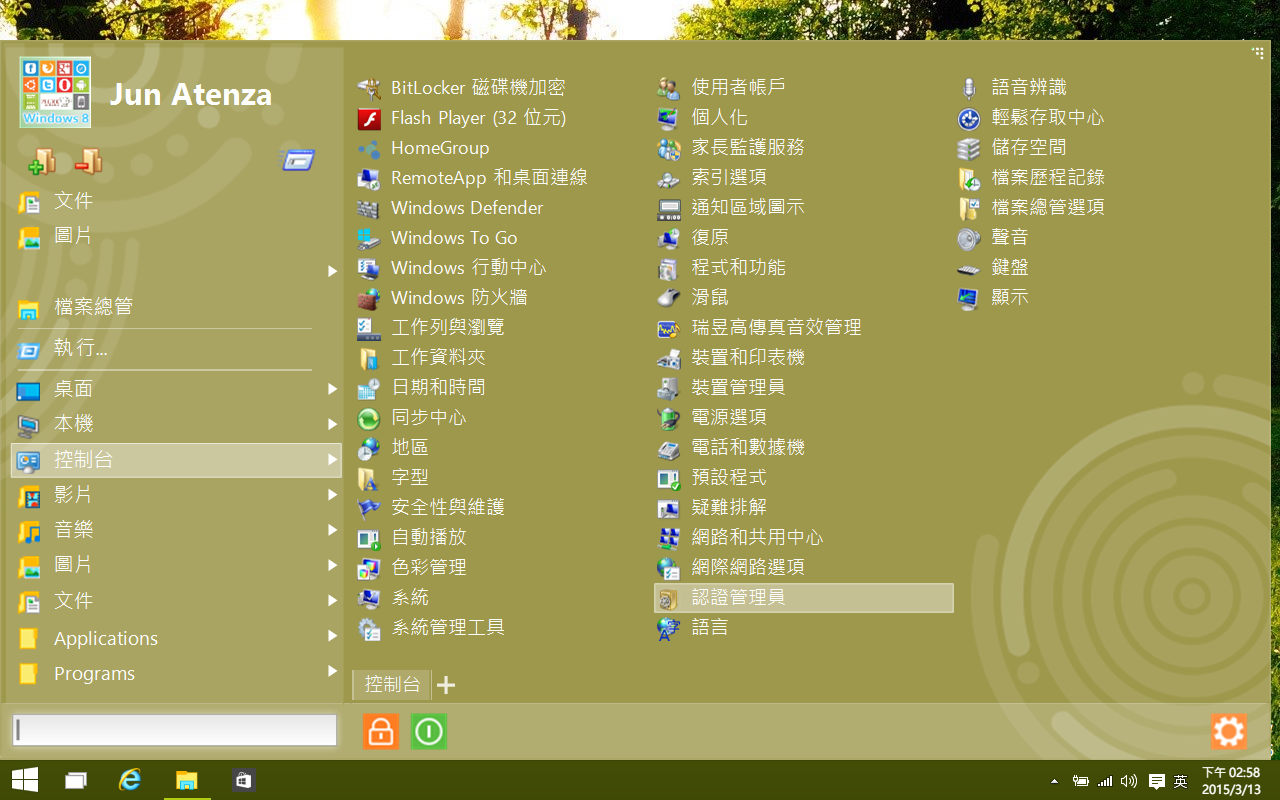Click the taskbar volume icon
The width and height of the screenshot is (1280, 800).
1130,781
